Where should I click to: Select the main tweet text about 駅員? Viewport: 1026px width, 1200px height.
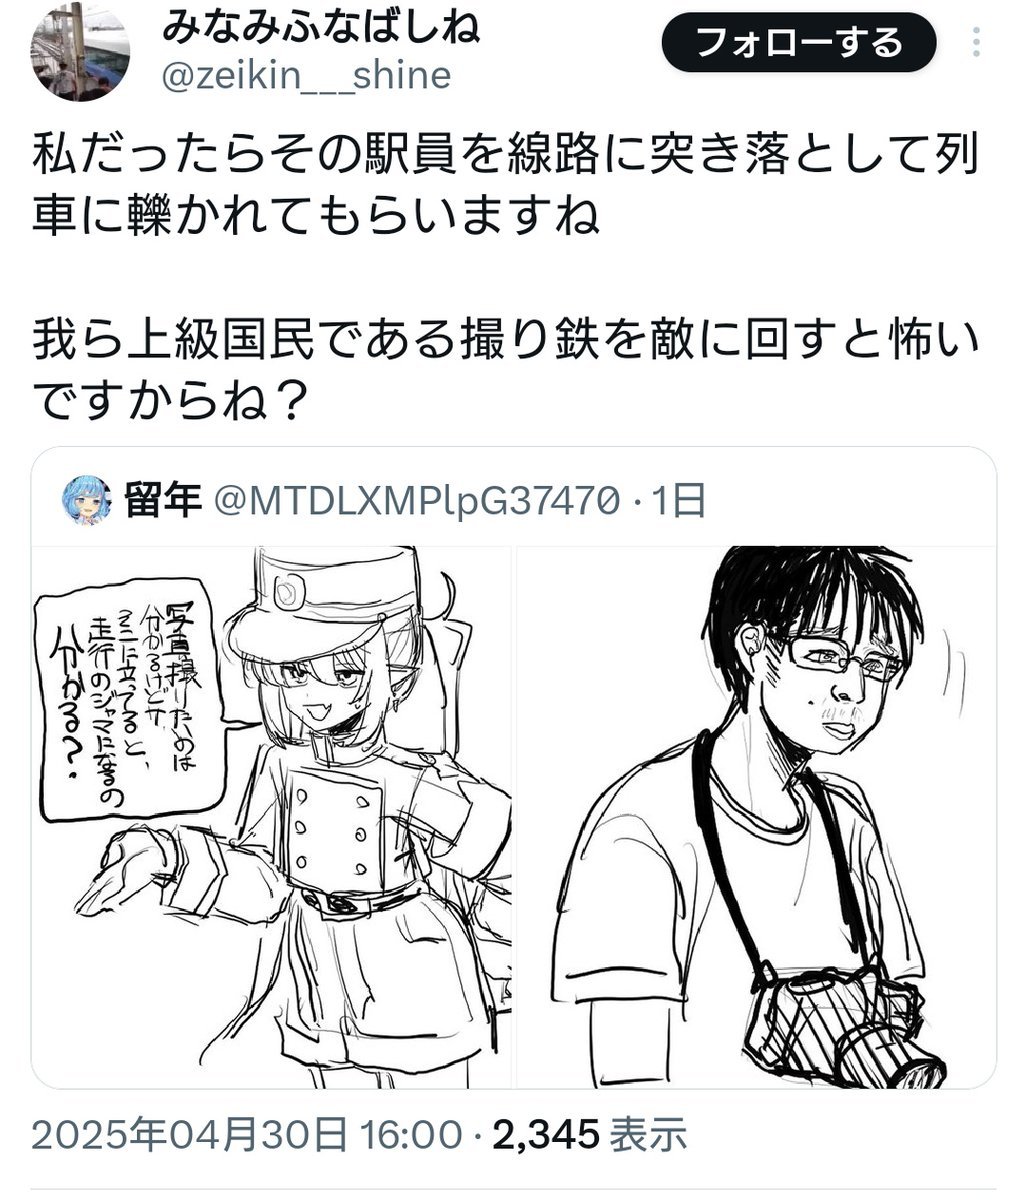507,187
